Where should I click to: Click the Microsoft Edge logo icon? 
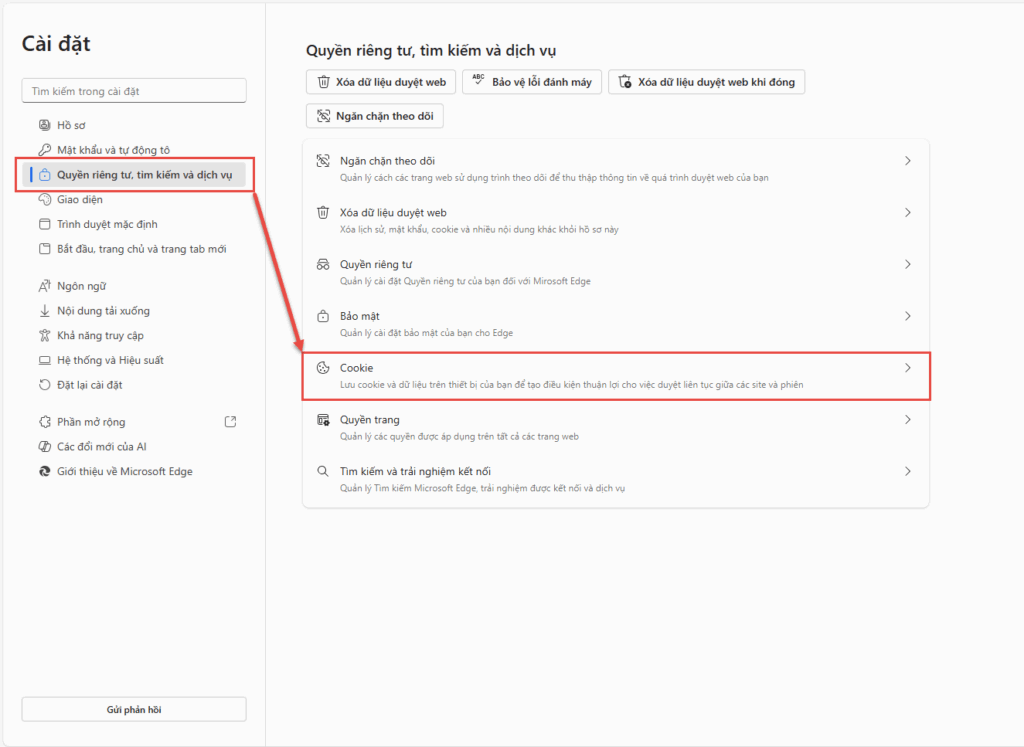tap(44, 471)
